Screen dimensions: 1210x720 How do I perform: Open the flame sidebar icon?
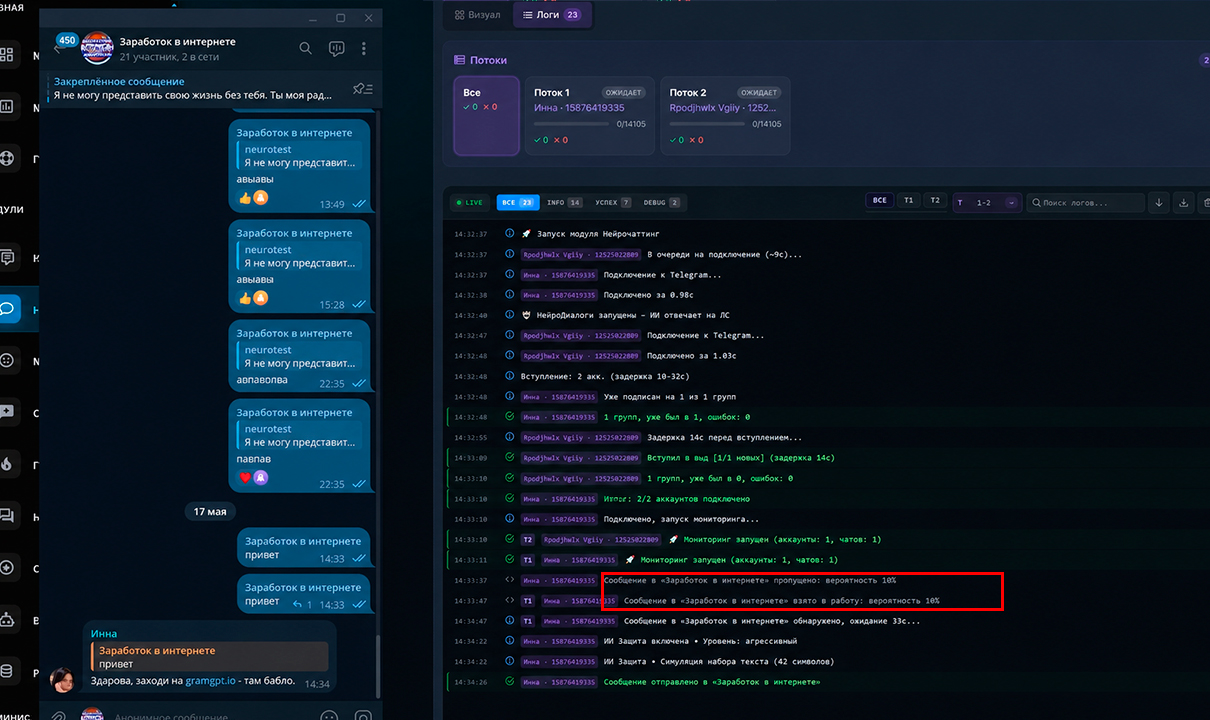pyautogui.click(x=7, y=464)
